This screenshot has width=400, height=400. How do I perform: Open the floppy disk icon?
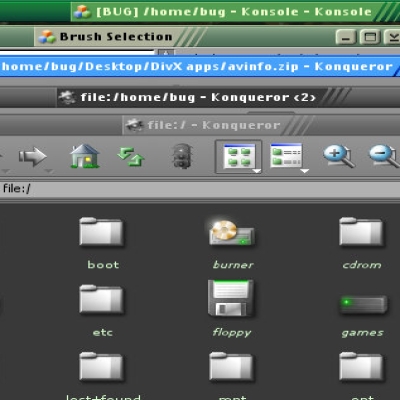(231, 298)
